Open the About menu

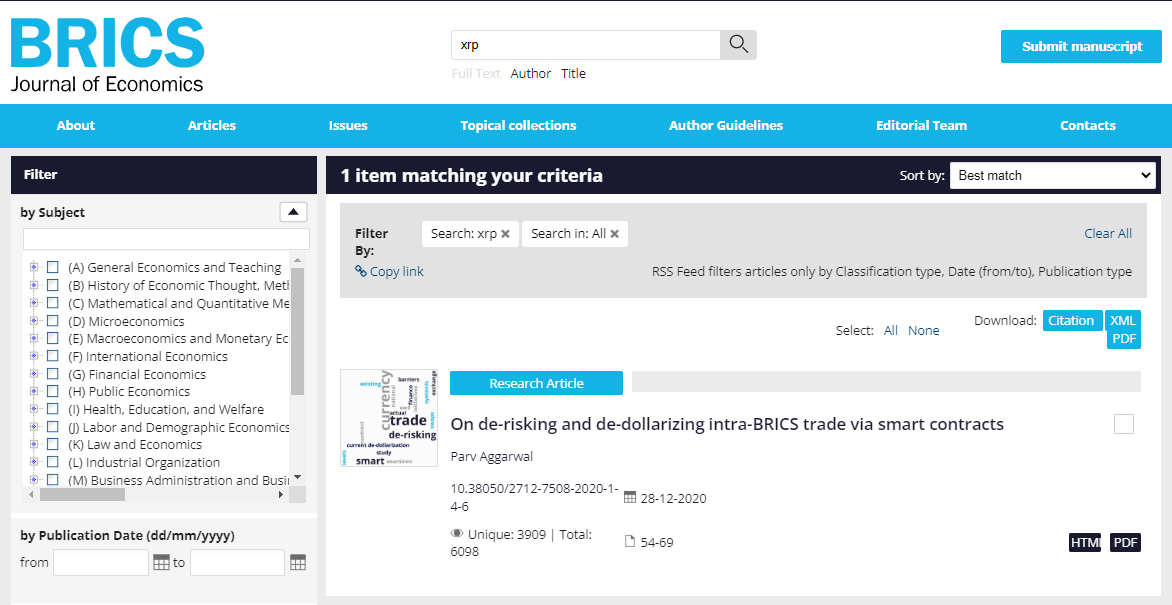(75, 126)
